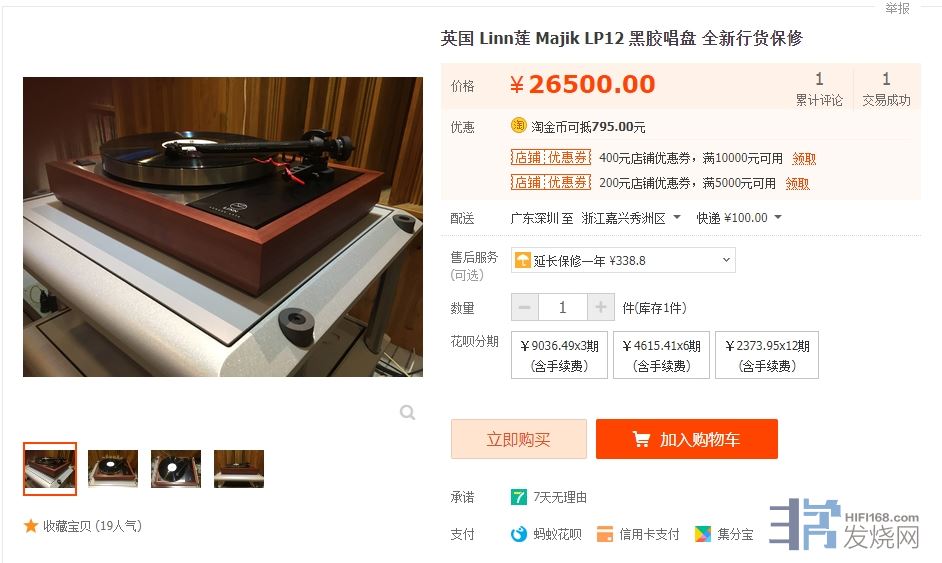The image size is (942, 563).
Task: Click the Taojinbi gold coin icon
Action: (518, 125)
